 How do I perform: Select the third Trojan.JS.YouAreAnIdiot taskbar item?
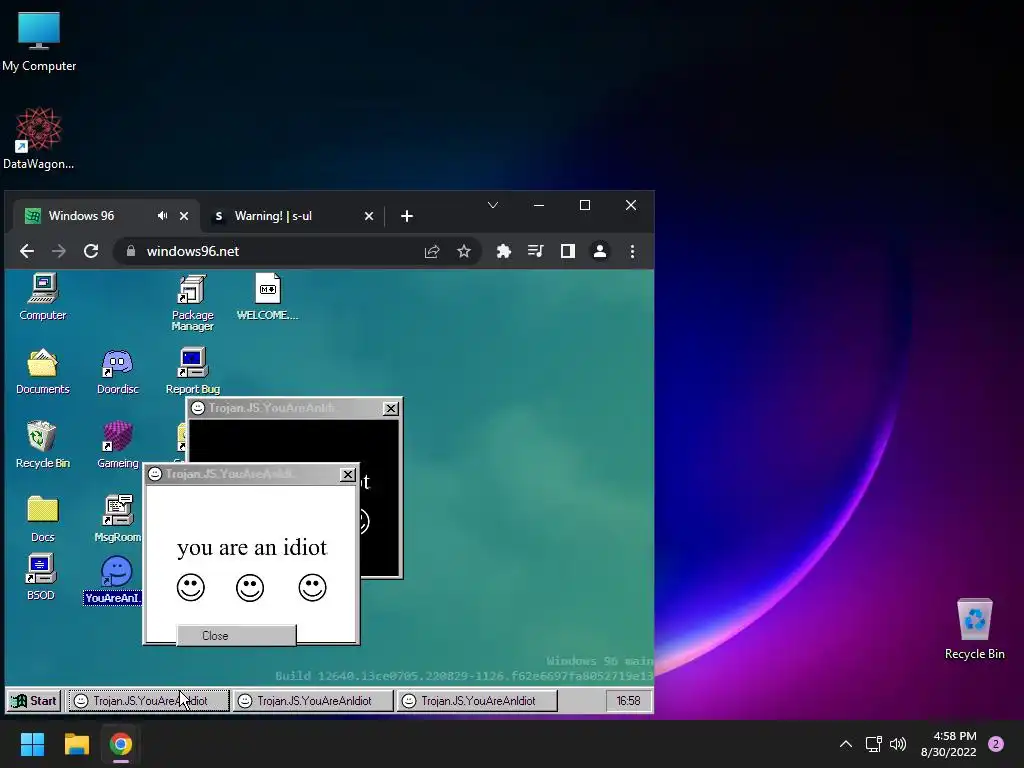pyautogui.click(x=477, y=701)
